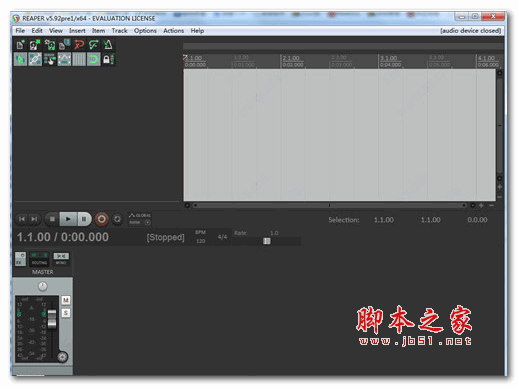Image resolution: width=518 pixels, height=387 pixels.
Task: Click the [Stopped] status text
Action: 165,237
